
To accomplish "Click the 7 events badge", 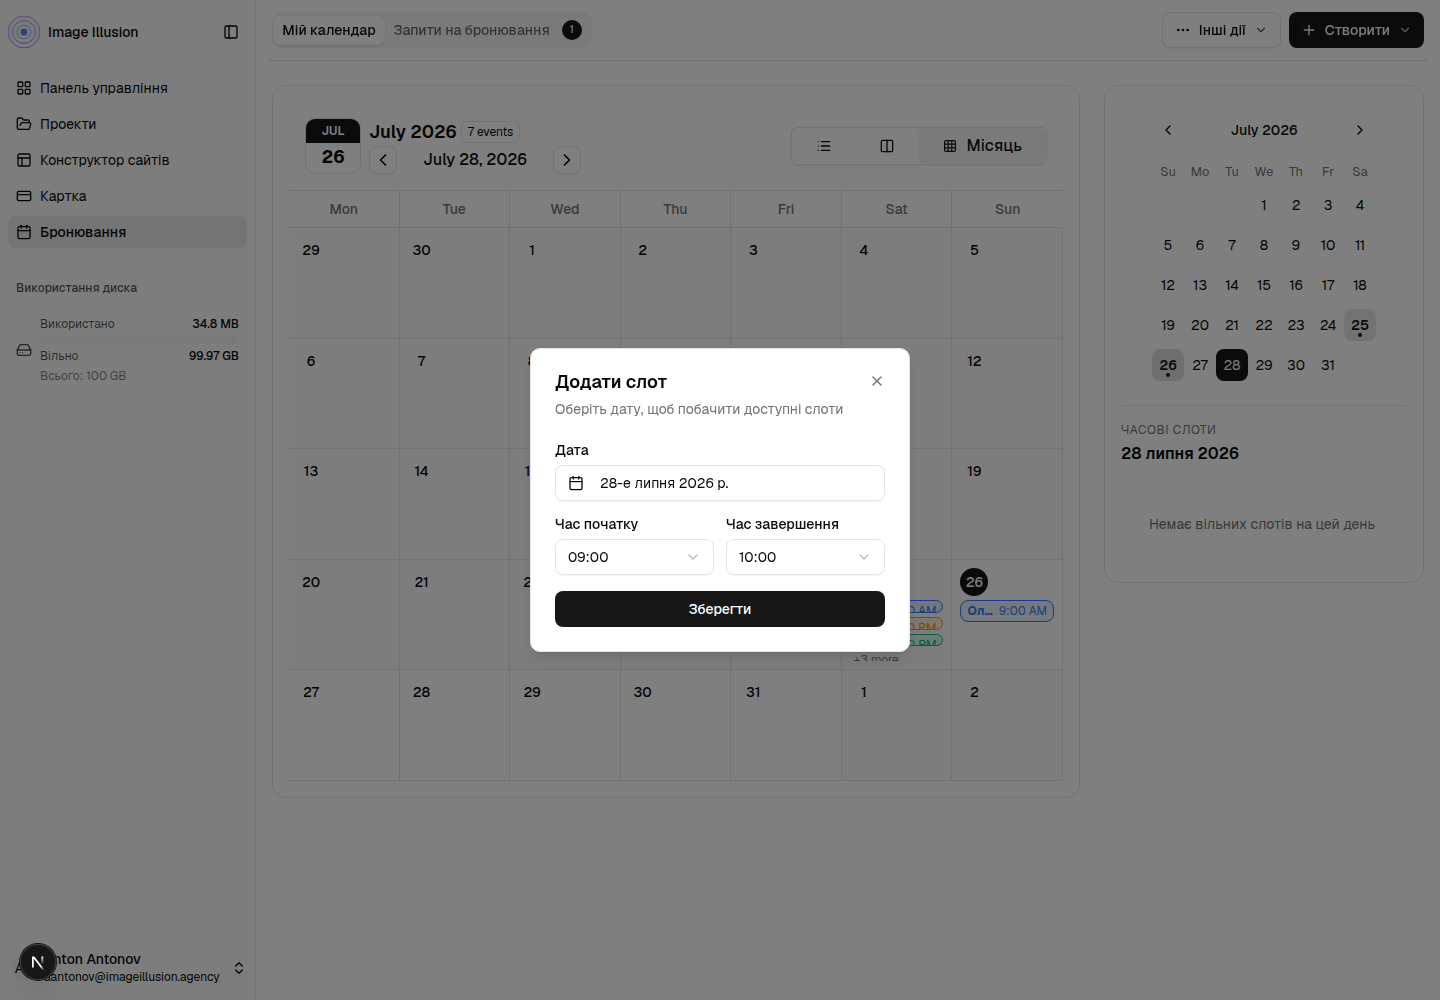I will pos(490,132).
